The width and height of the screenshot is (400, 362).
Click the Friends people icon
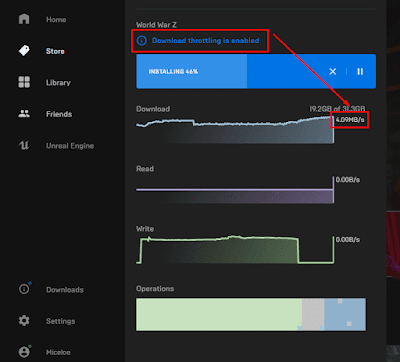[24, 114]
